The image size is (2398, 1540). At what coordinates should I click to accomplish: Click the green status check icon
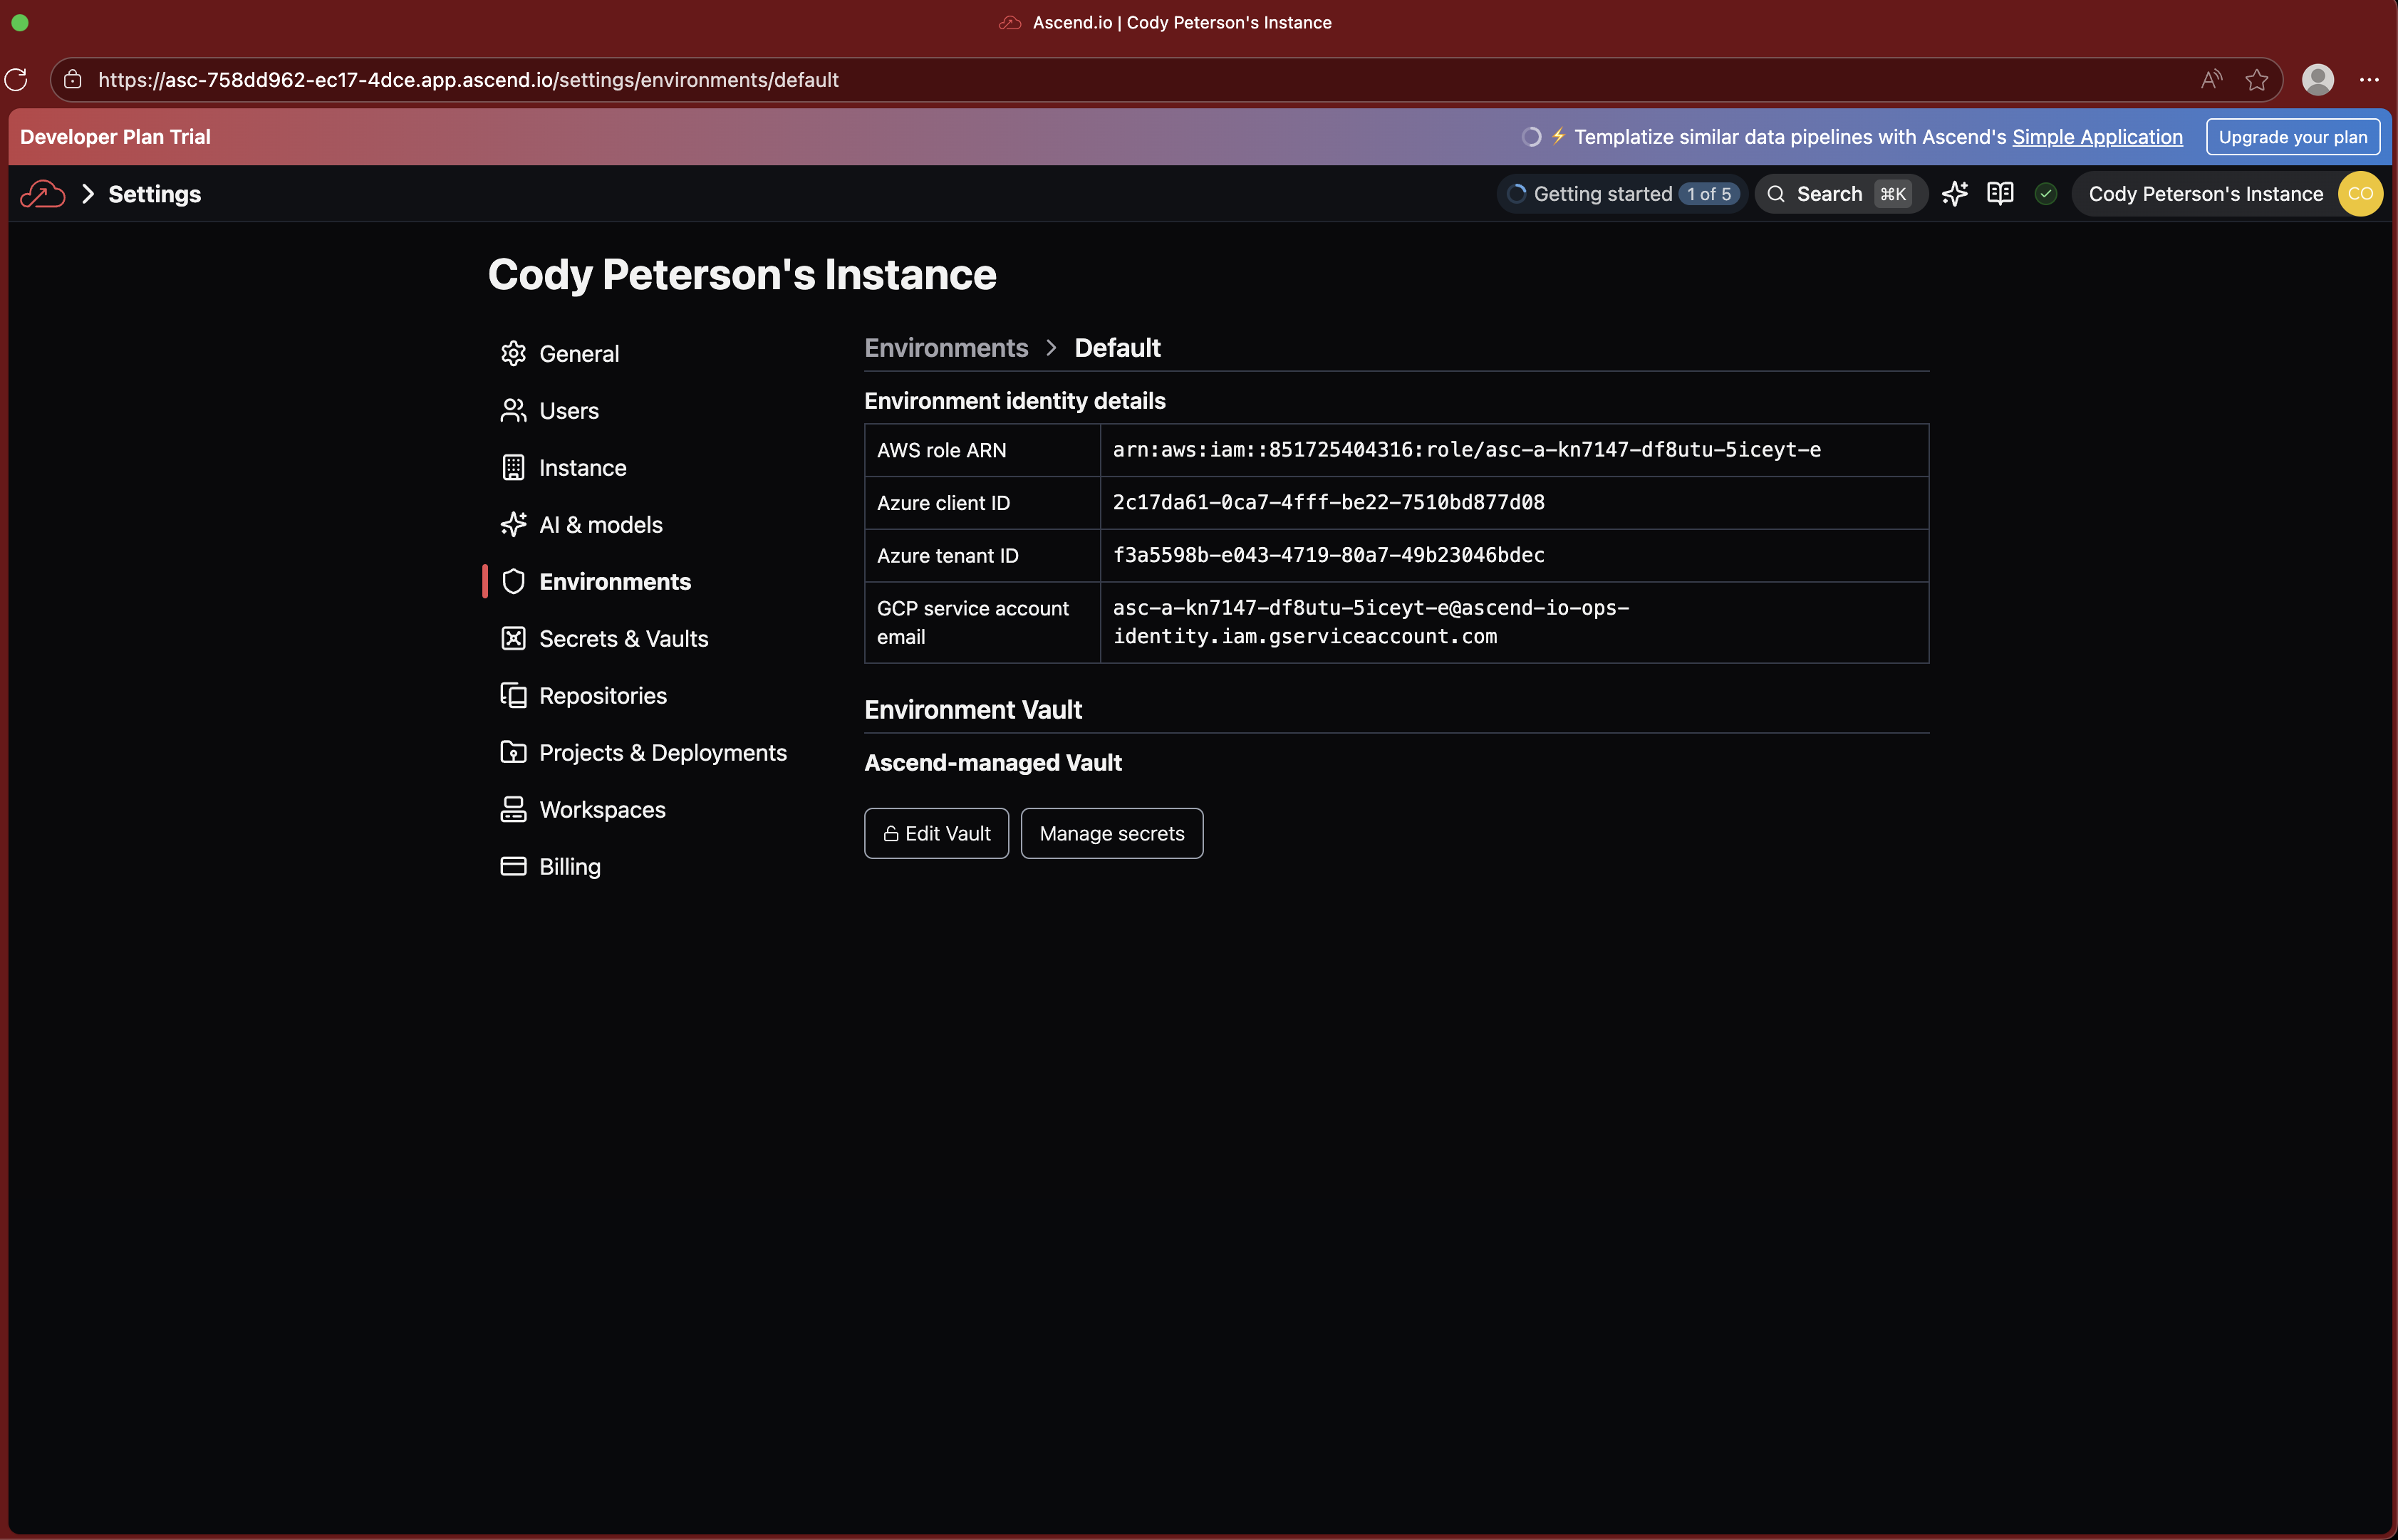pos(2045,194)
